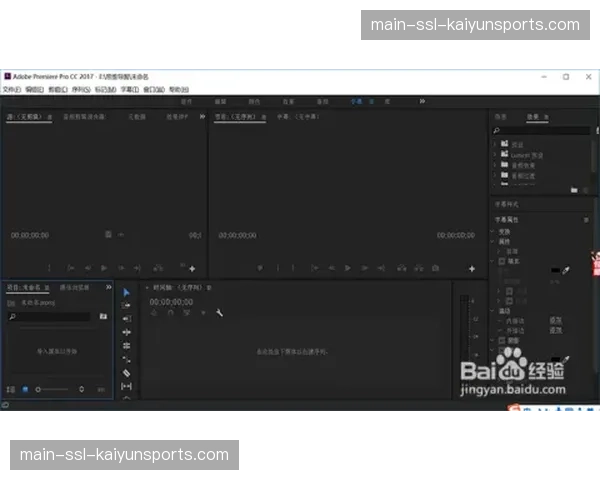Create new custom bin in Effects panel
Viewport: 600px width, 480px height.
(574, 190)
